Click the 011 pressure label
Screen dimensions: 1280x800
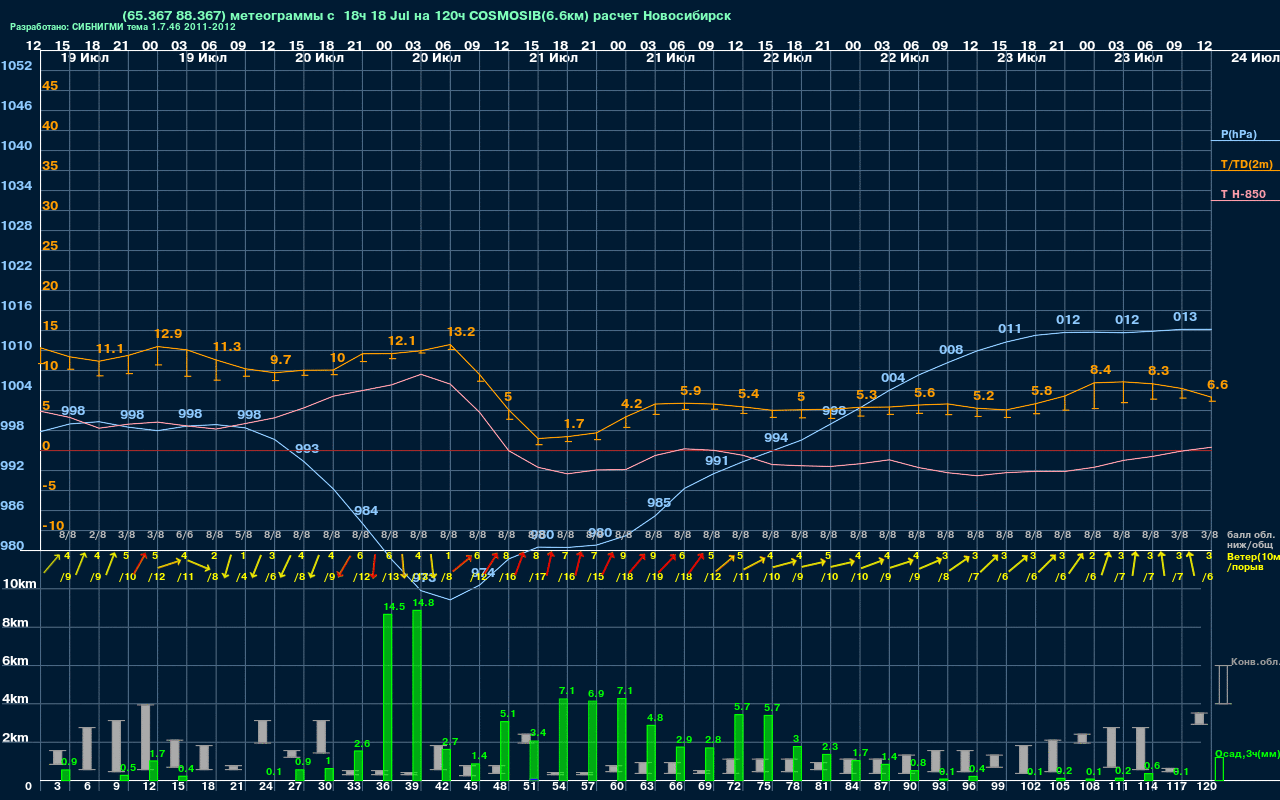pyautogui.click(x=1010, y=329)
